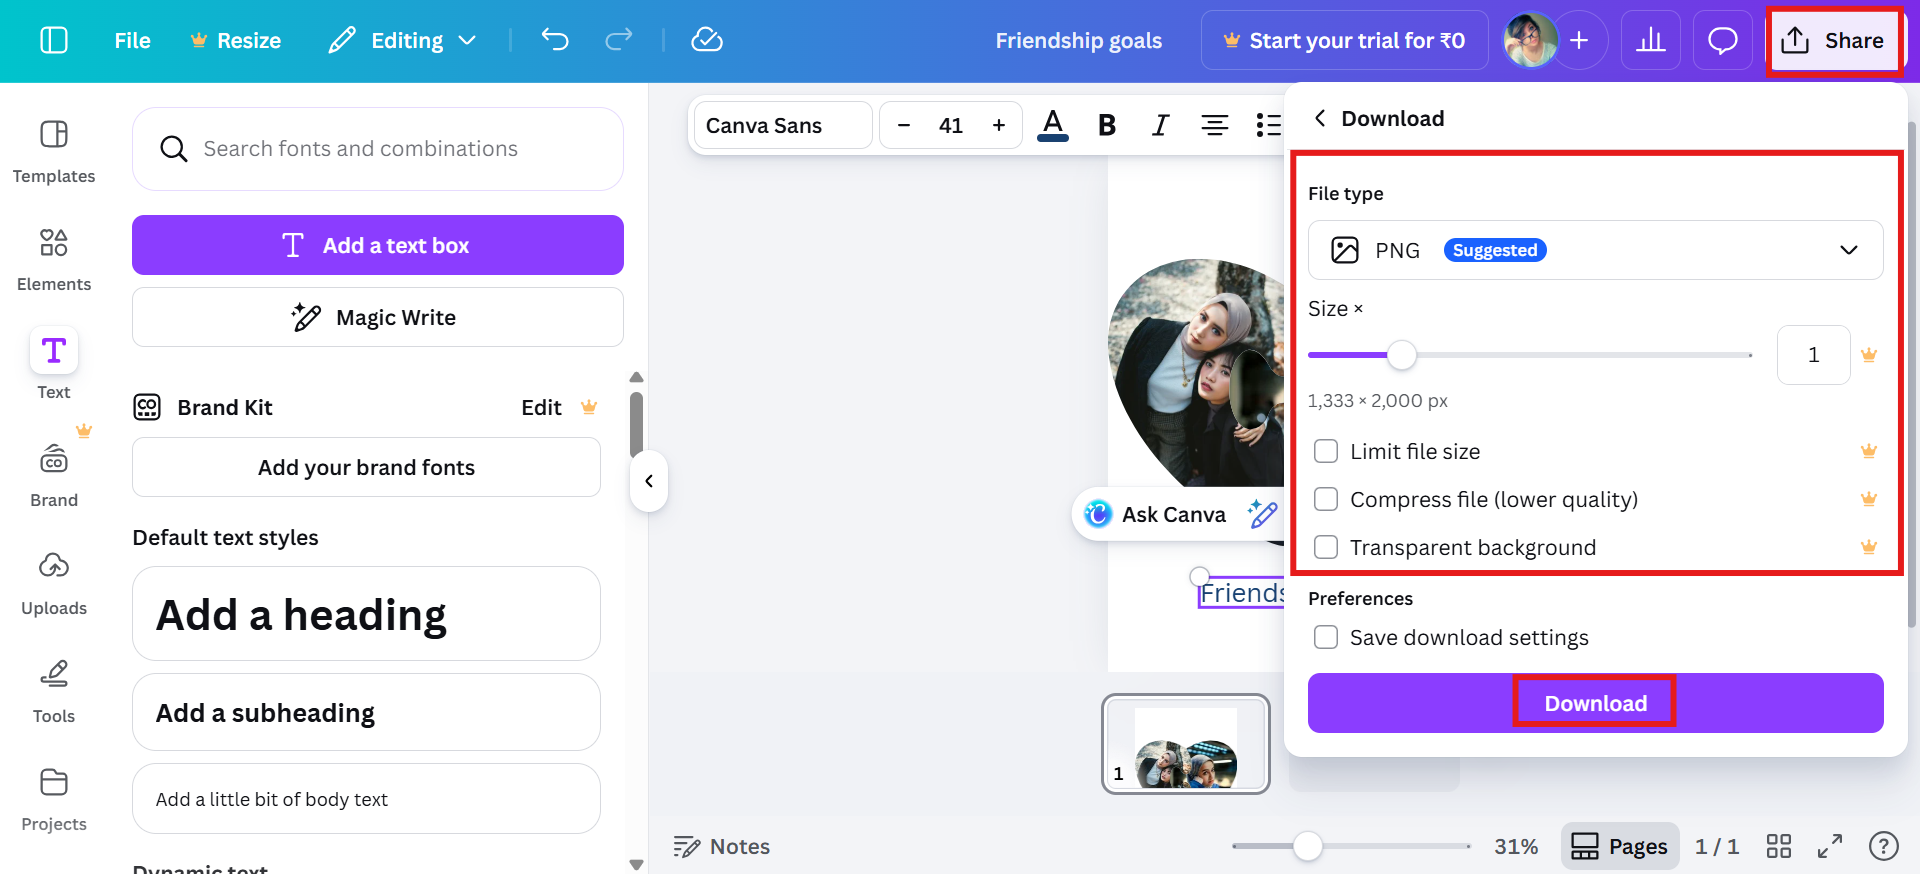Go back from the Download panel
The image size is (1920, 874).
coord(1320,118)
